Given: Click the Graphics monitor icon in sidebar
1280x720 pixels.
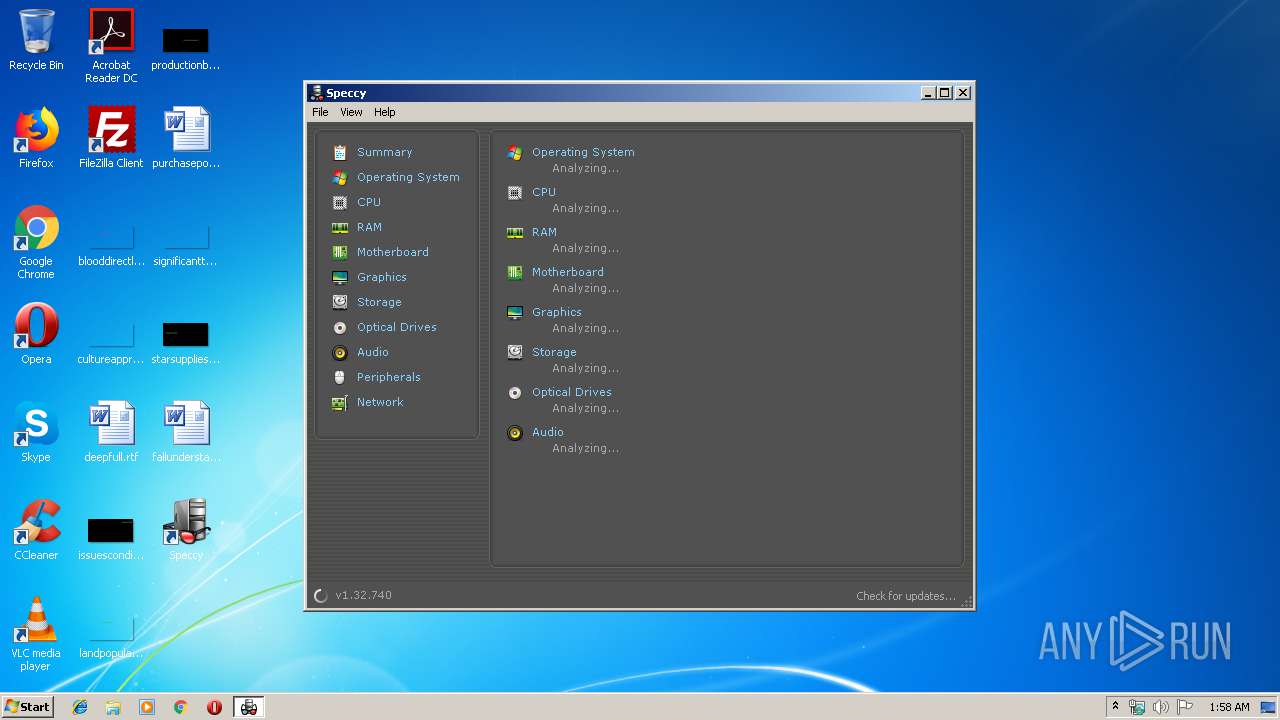Looking at the screenshot, I should tap(340, 277).
